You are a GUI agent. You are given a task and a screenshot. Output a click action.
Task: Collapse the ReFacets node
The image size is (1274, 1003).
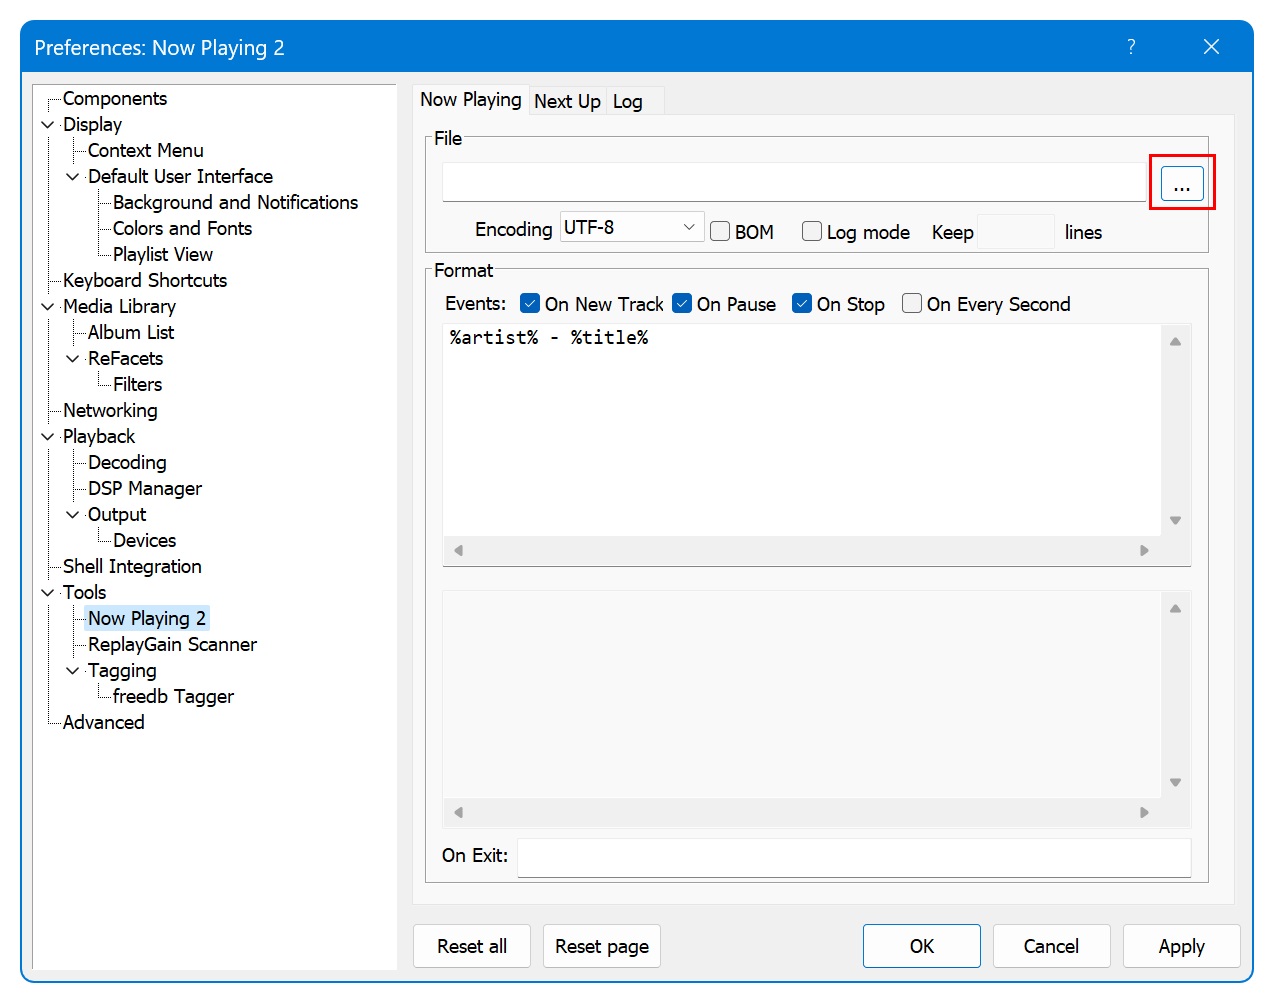pos(72,359)
